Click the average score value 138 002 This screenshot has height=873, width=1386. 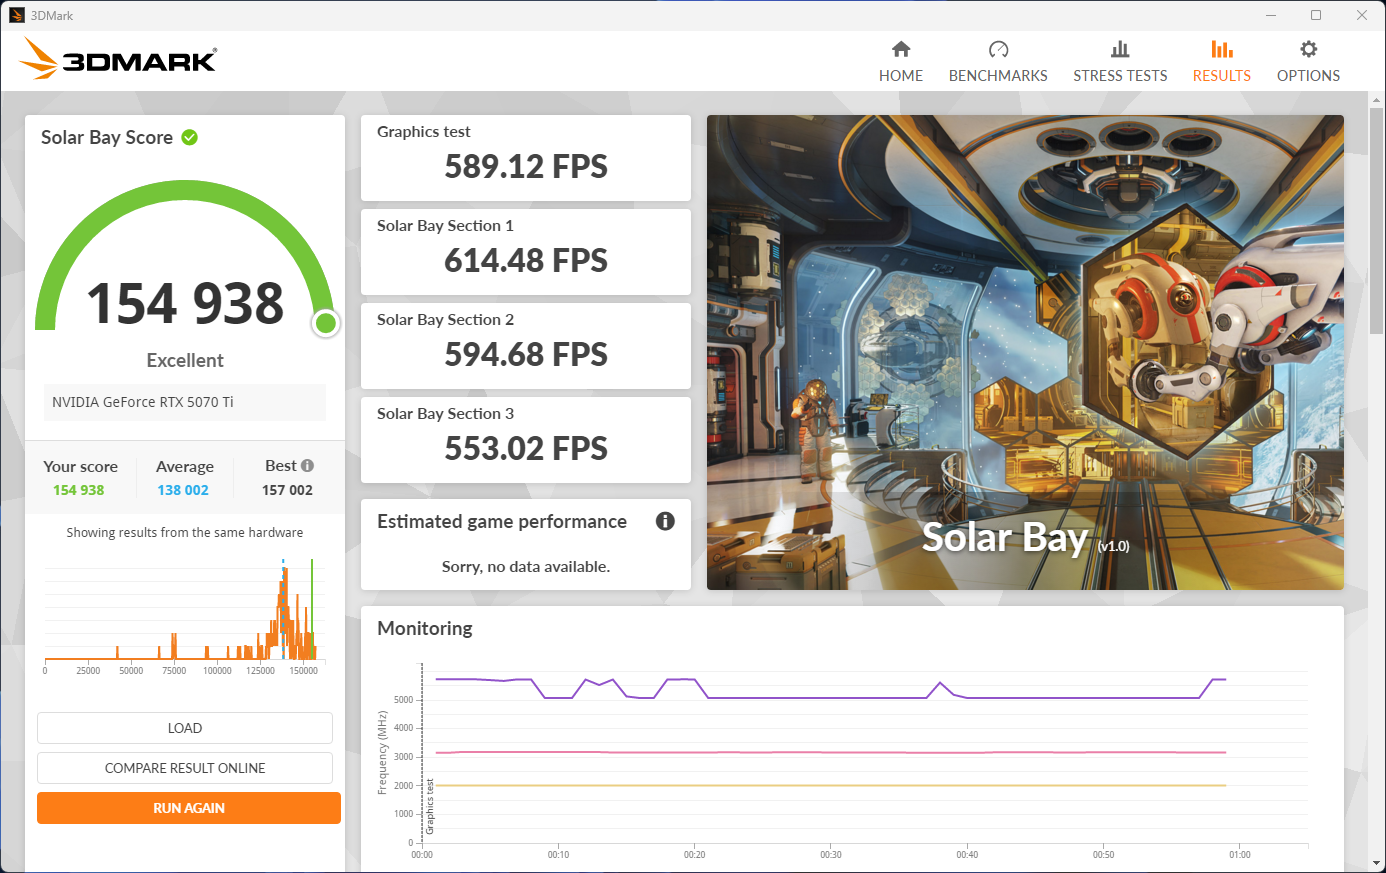[x=183, y=490]
